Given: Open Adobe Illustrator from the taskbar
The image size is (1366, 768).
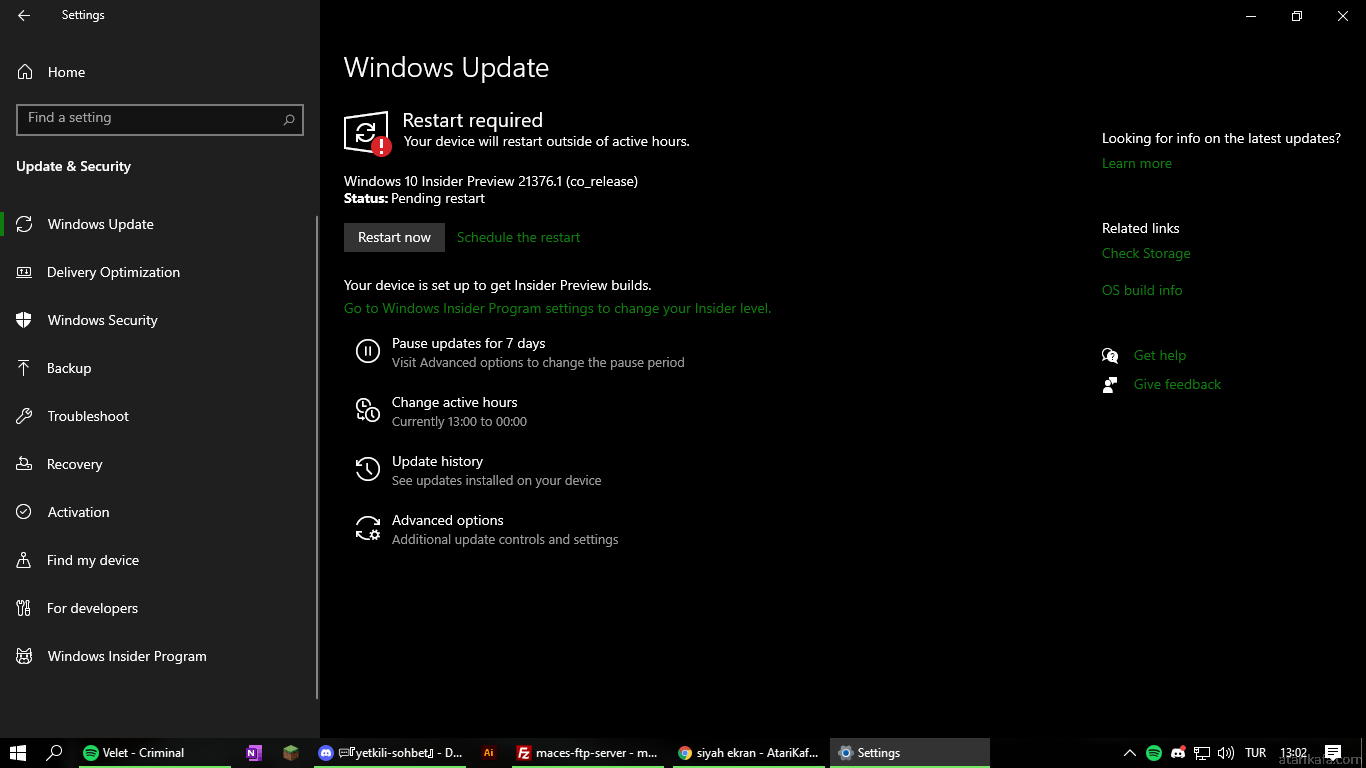Looking at the screenshot, I should click(489, 753).
